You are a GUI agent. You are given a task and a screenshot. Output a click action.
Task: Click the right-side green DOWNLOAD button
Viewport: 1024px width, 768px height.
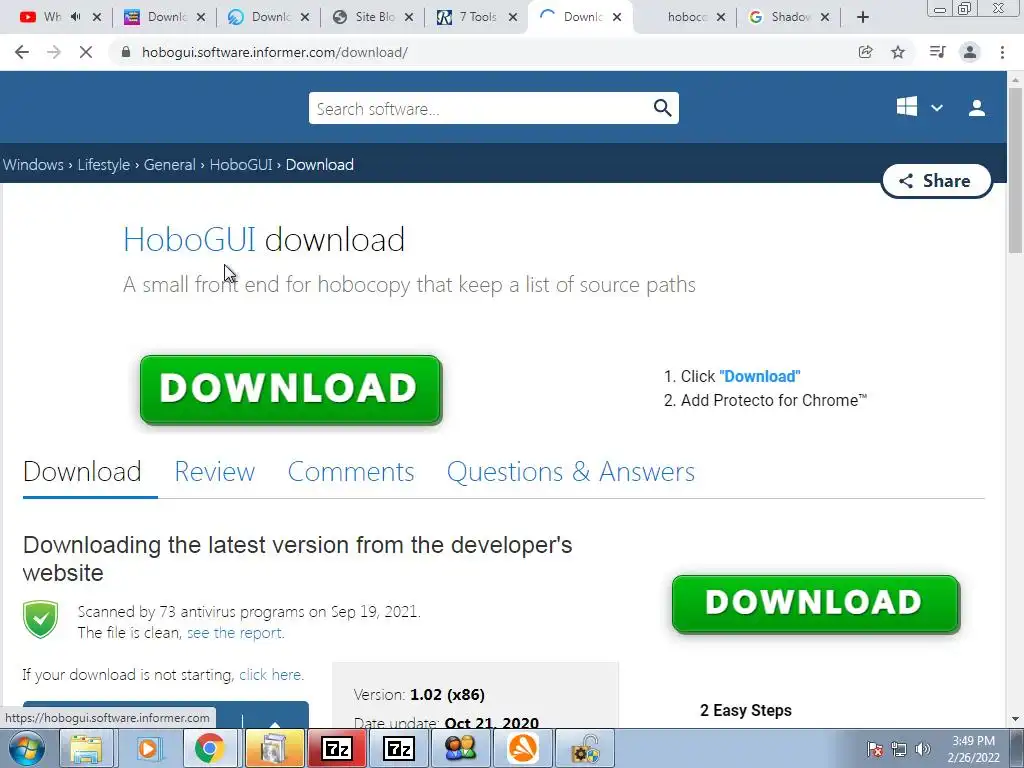(x=816, y=604)
